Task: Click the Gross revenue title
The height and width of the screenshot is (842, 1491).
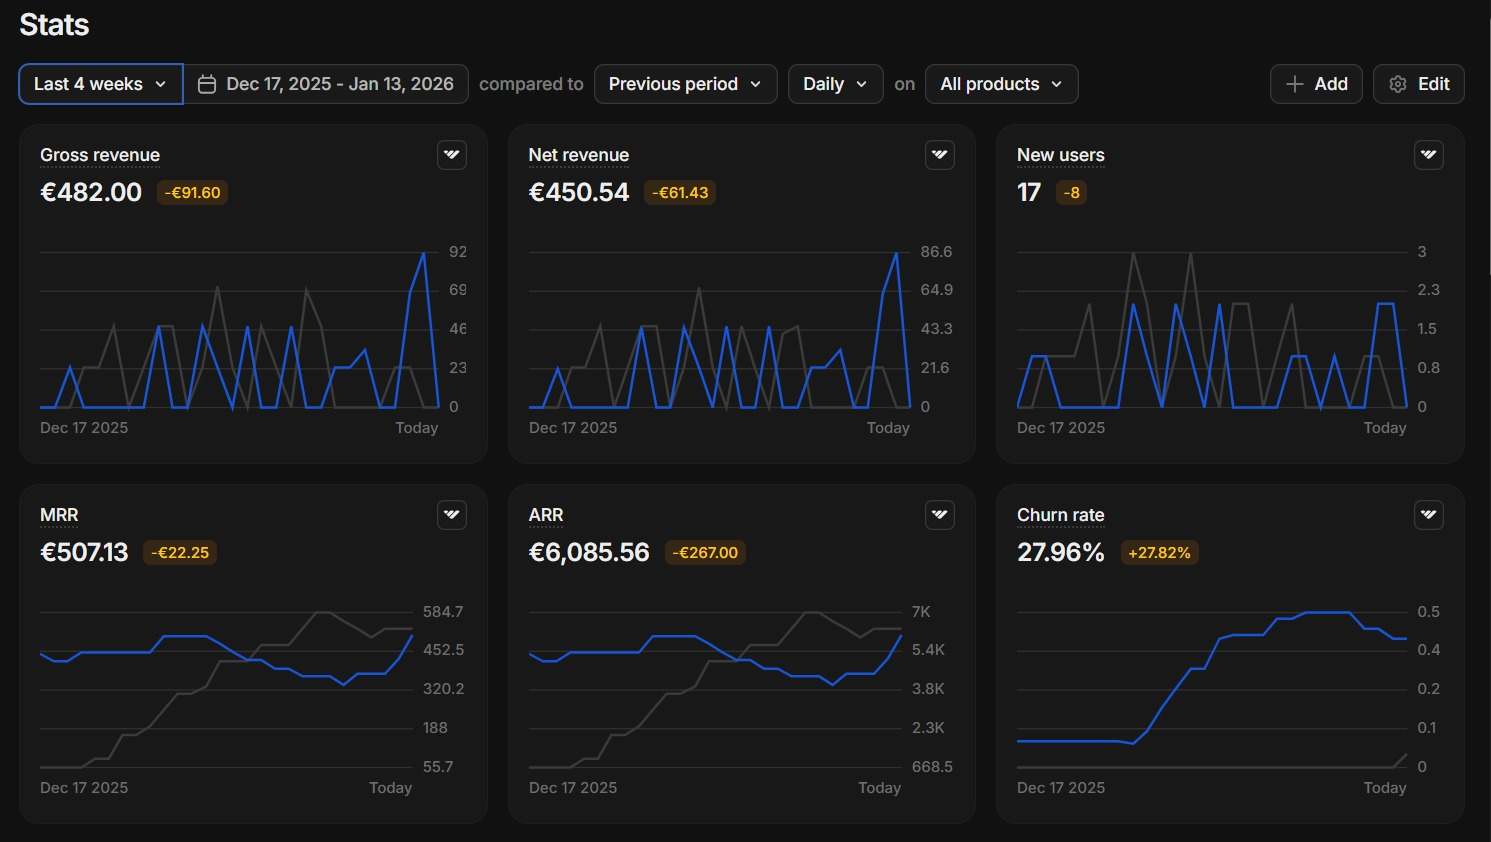Action: tap(100, 155)
